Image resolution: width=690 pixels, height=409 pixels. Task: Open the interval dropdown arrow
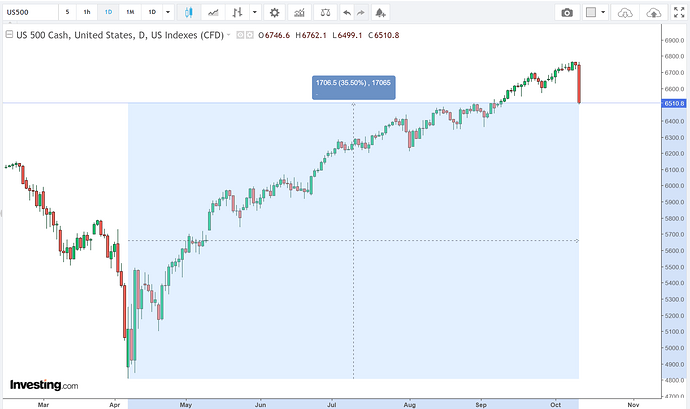(x=168, y=12)
